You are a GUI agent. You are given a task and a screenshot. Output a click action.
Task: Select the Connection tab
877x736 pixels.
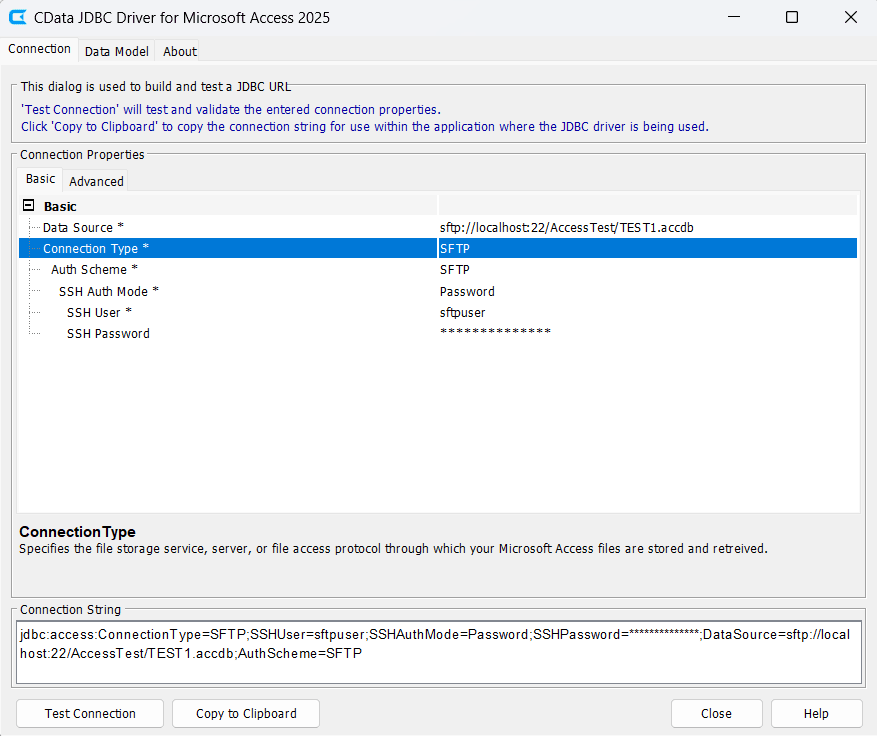40,49
